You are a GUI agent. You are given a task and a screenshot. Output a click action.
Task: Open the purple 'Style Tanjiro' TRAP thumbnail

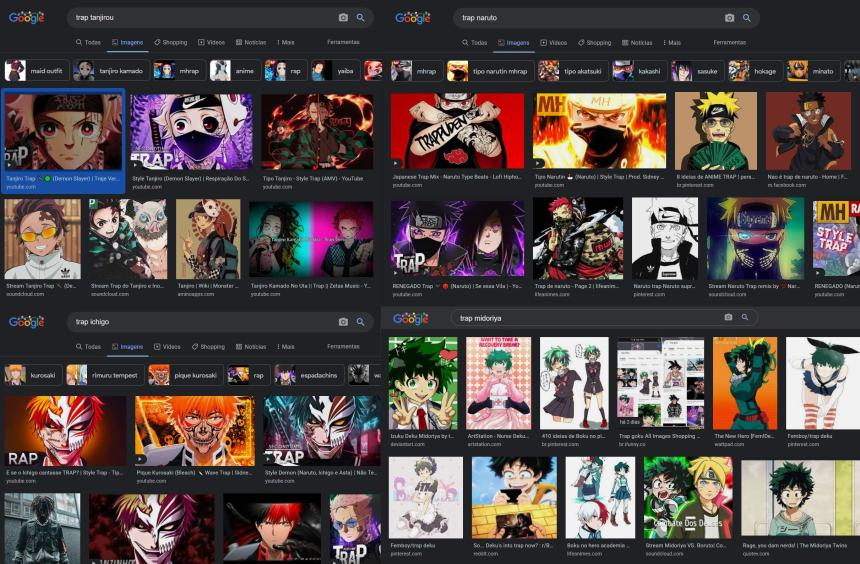(191, 132)
